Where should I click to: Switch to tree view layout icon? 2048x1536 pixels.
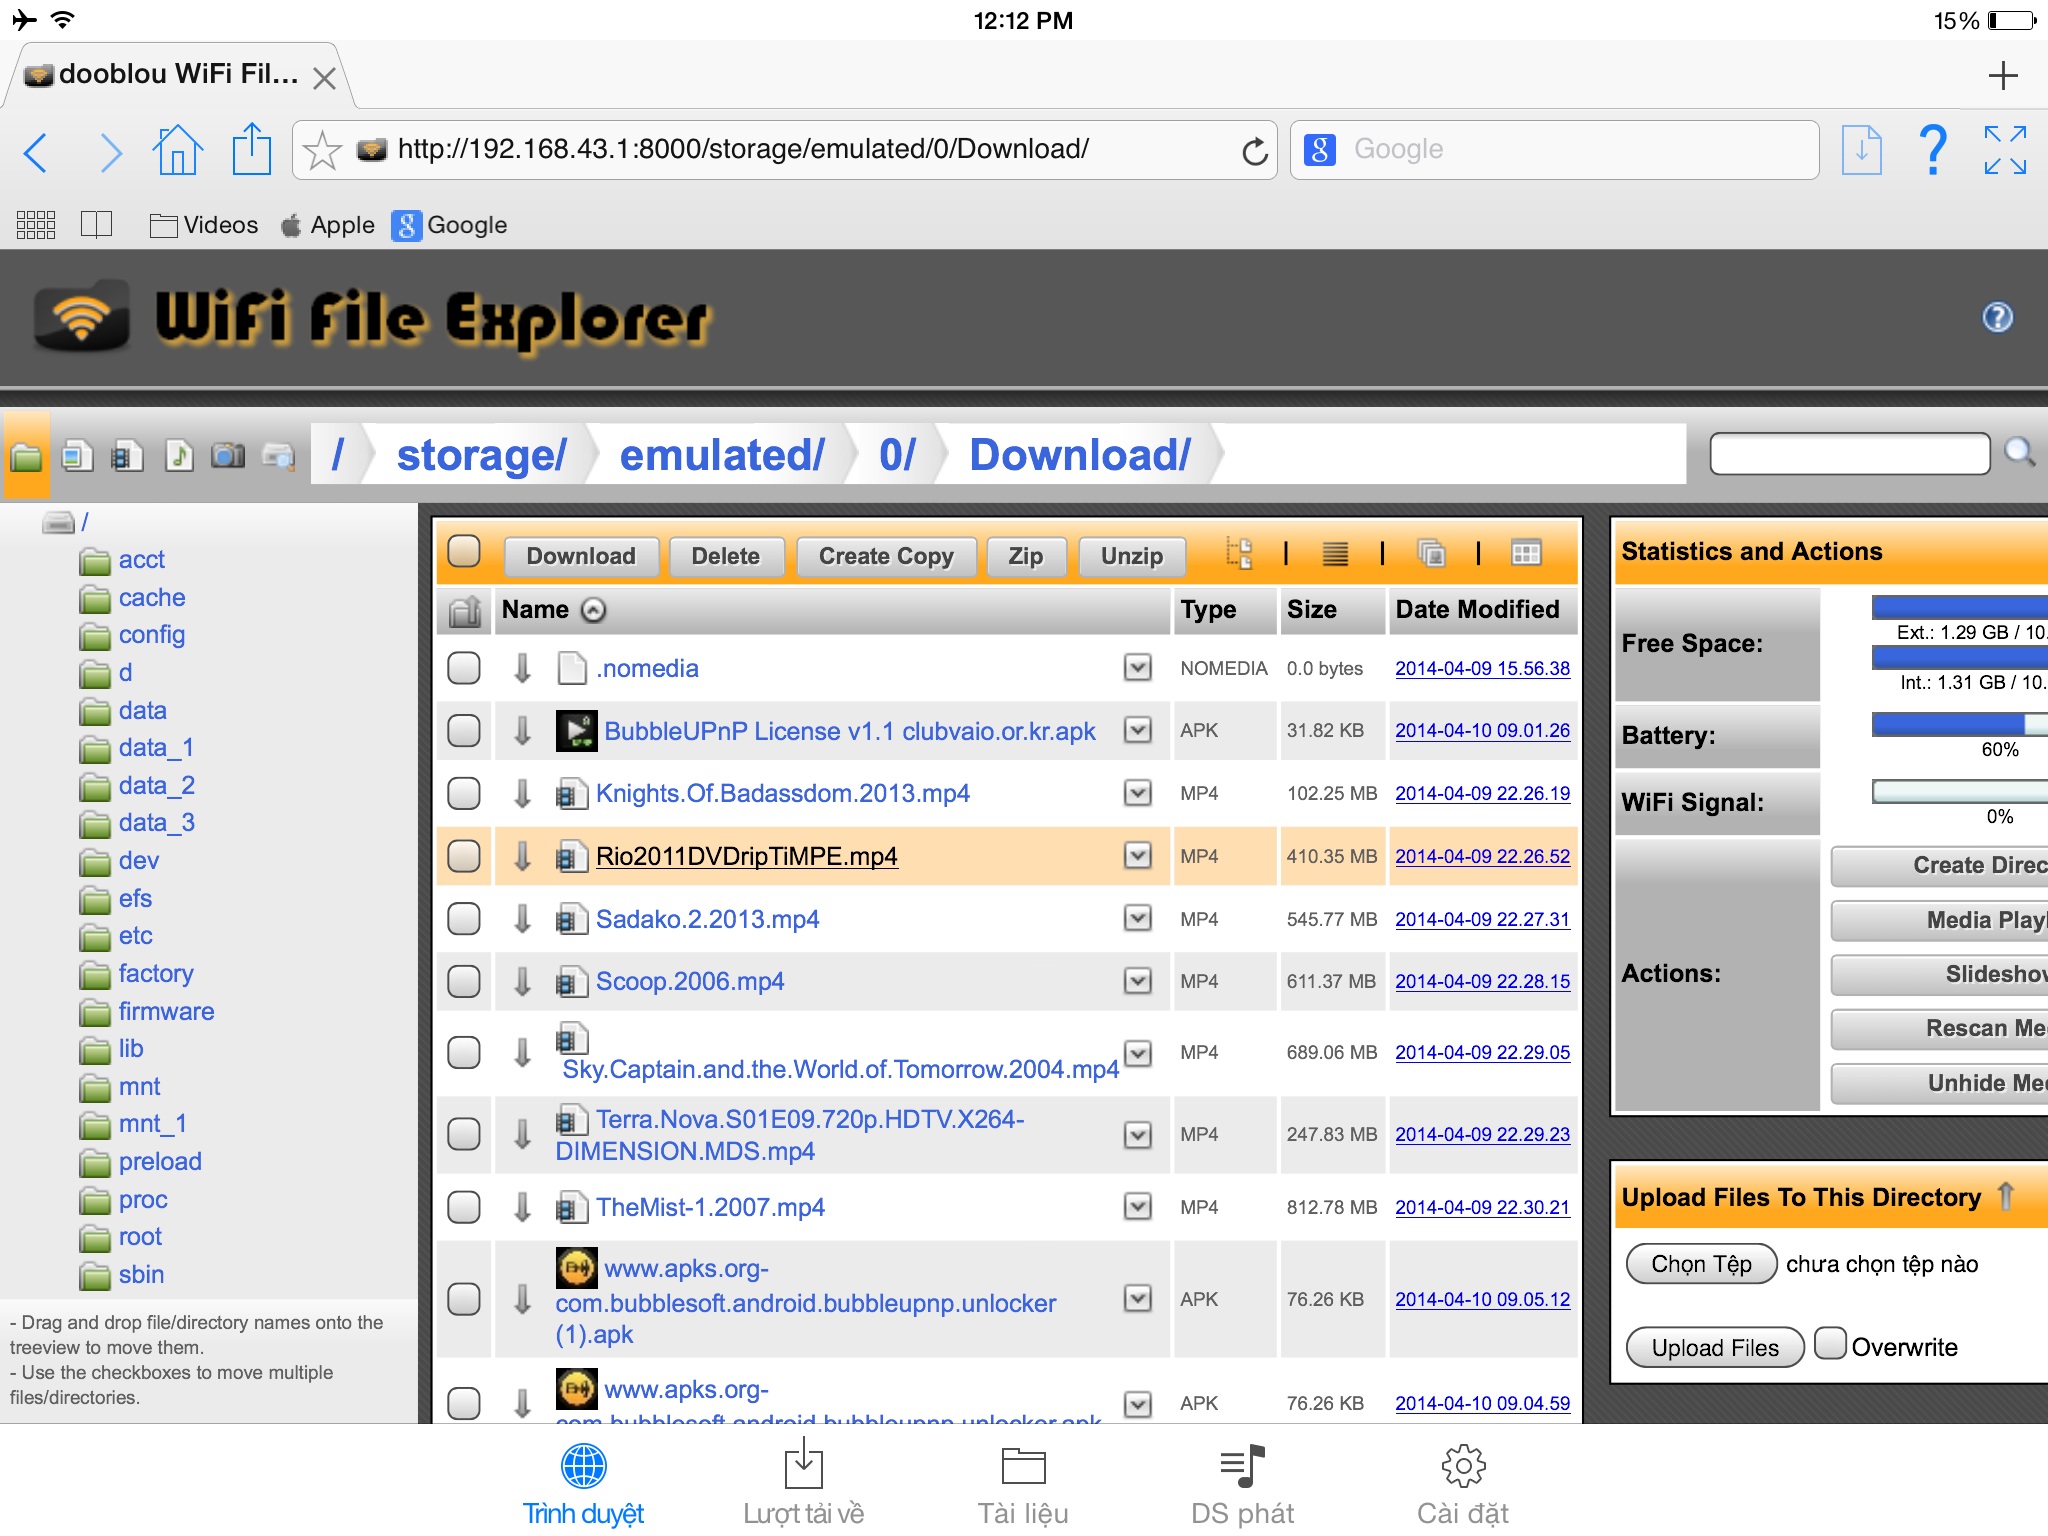1239,552
